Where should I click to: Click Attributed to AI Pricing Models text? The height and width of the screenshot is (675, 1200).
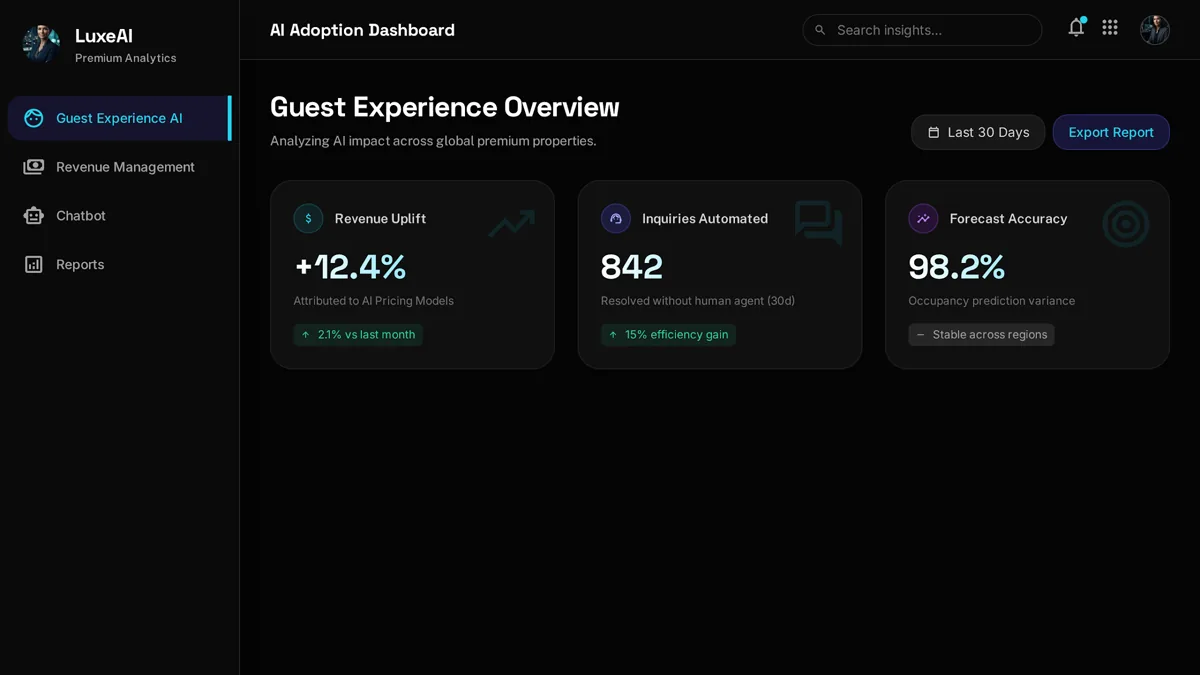(373, 301)
